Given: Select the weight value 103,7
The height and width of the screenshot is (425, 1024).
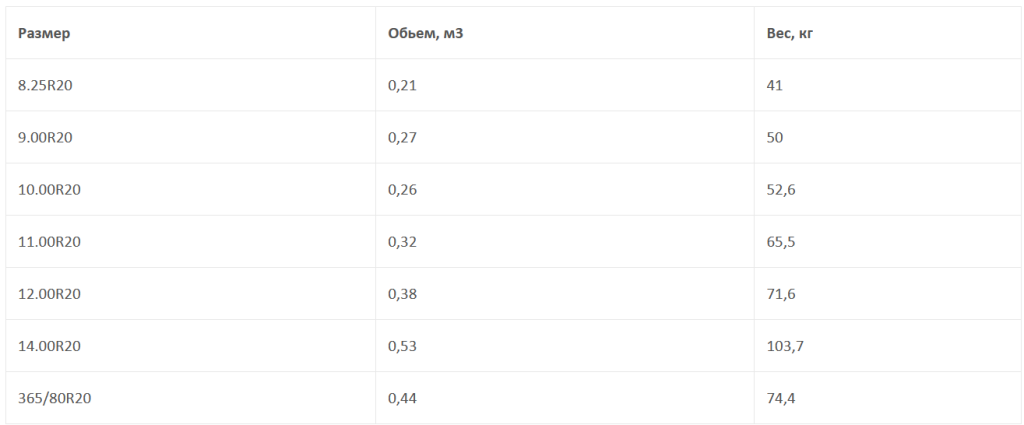Looking at the screenshot, I should point(785,346).
